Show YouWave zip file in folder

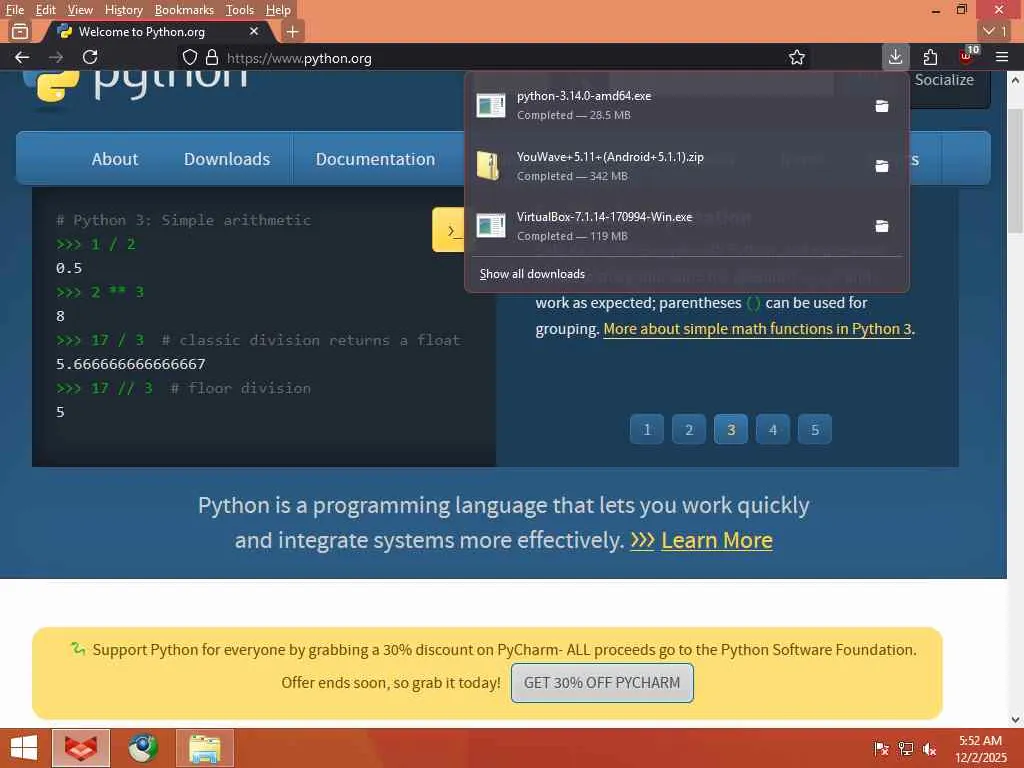[x=882, y=166]
